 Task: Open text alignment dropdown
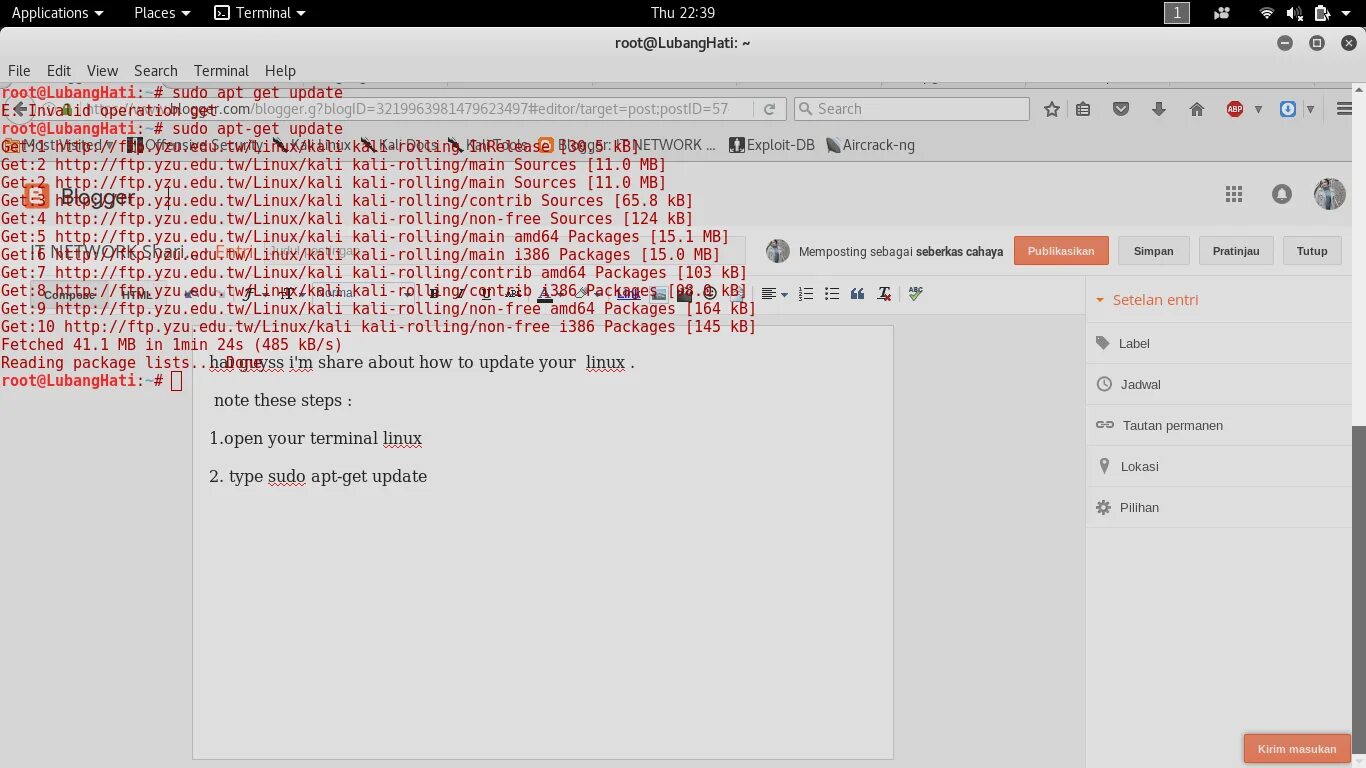pos(774,294)
